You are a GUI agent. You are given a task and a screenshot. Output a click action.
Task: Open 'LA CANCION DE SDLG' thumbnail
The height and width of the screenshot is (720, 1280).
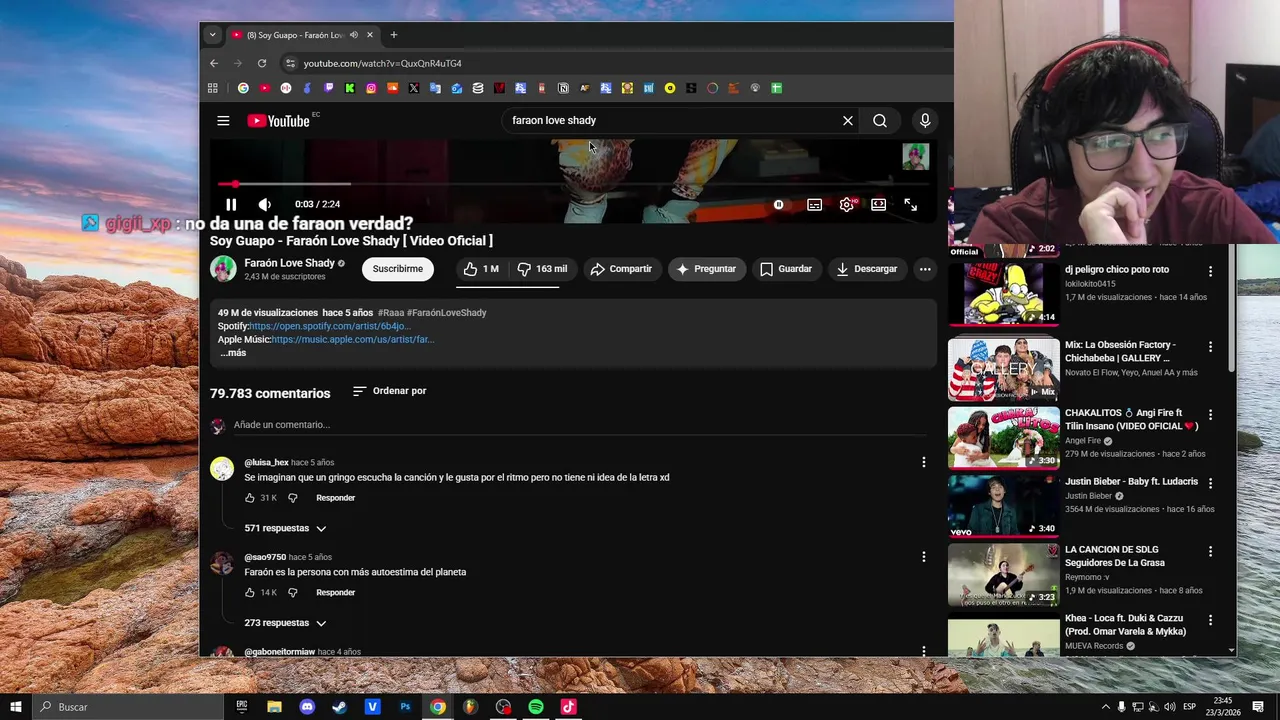[x=1004, y=575]
